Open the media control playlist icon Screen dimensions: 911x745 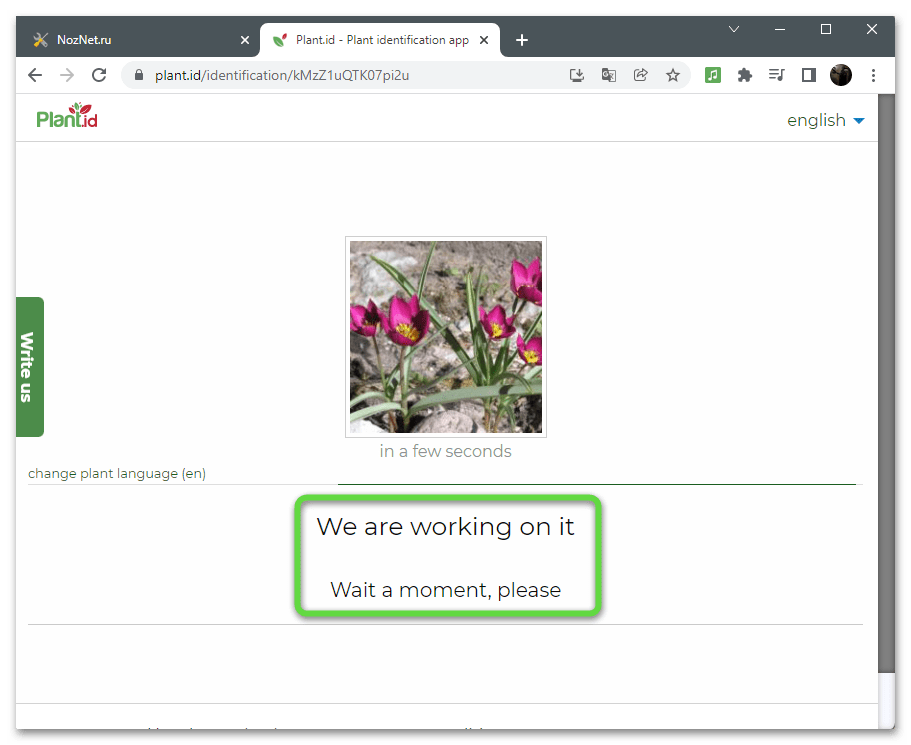point(777,75)
